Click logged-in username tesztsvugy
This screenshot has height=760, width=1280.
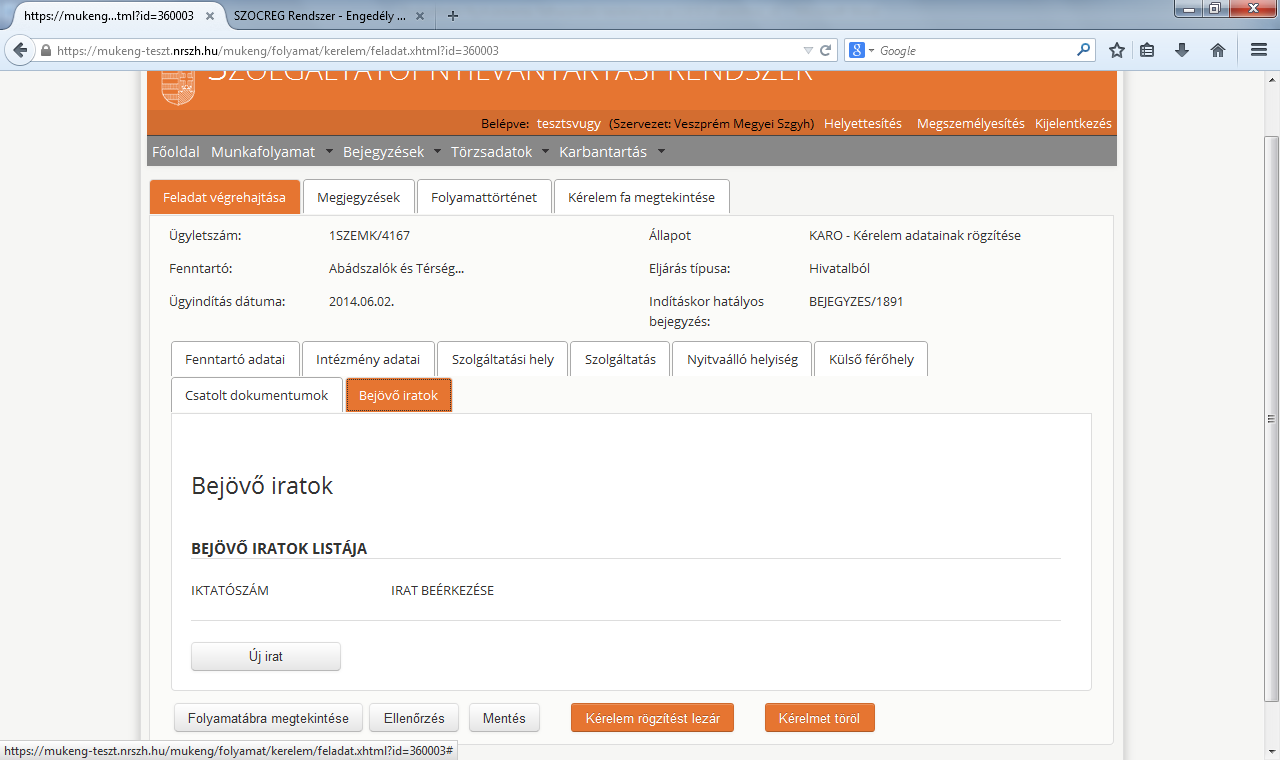click(569, 123)
